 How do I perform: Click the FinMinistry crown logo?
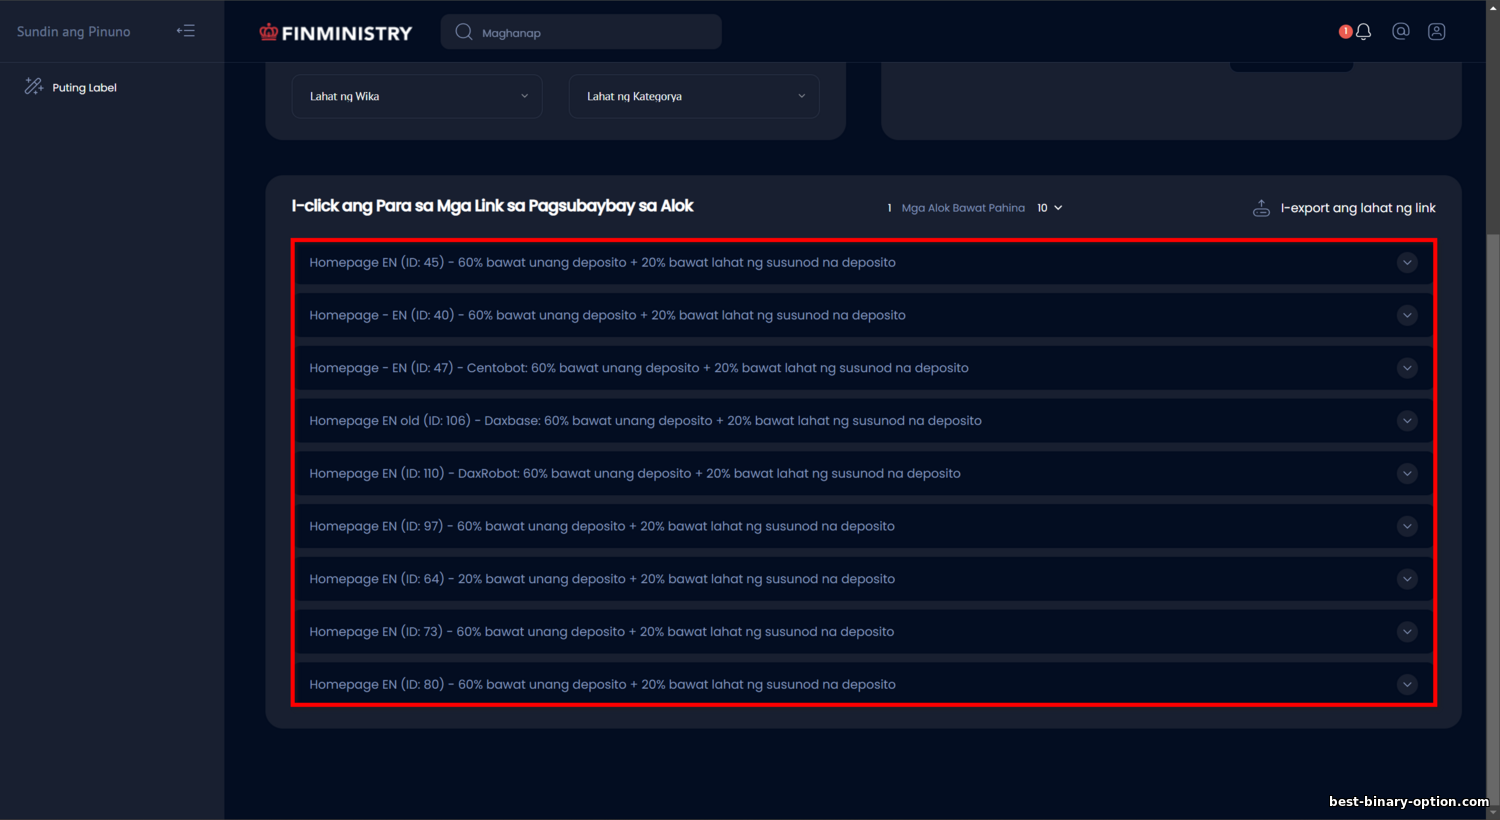click(268, 32)
